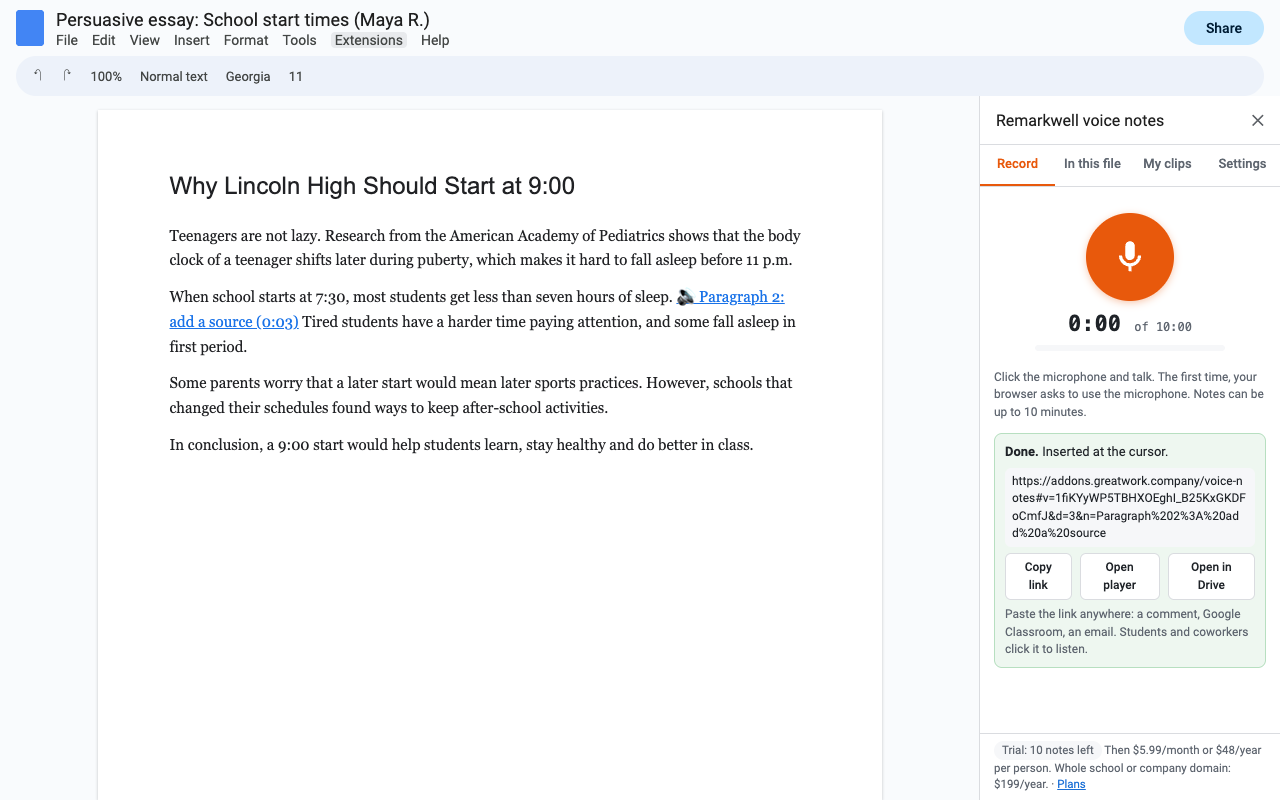Viewport: 1280px width, 800px height.
Task: Click the 'of 10:00' time limit label
Action: [x=1163, y=327]
